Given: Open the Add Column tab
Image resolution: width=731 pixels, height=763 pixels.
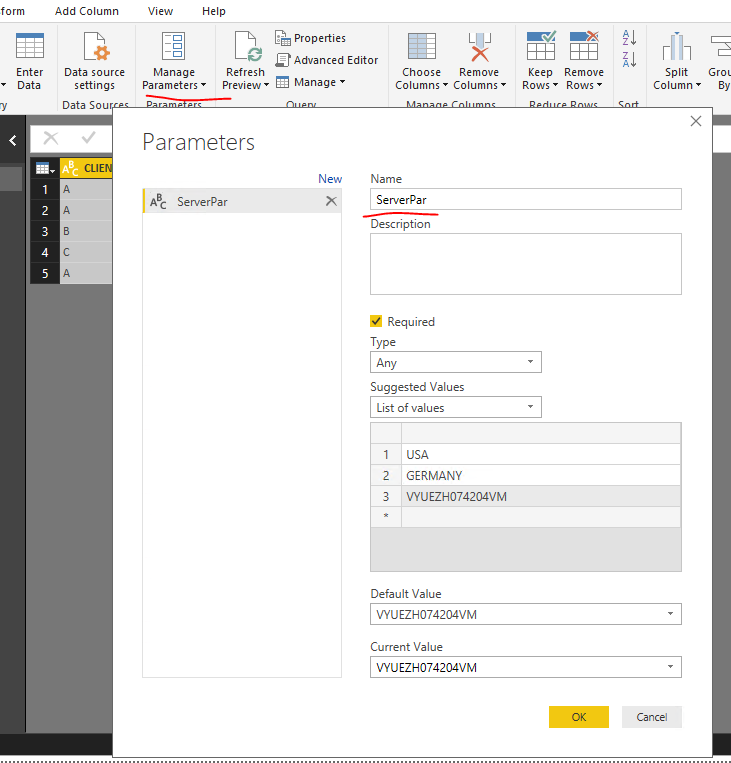Looking at the screenshot, I should point(87,11).
